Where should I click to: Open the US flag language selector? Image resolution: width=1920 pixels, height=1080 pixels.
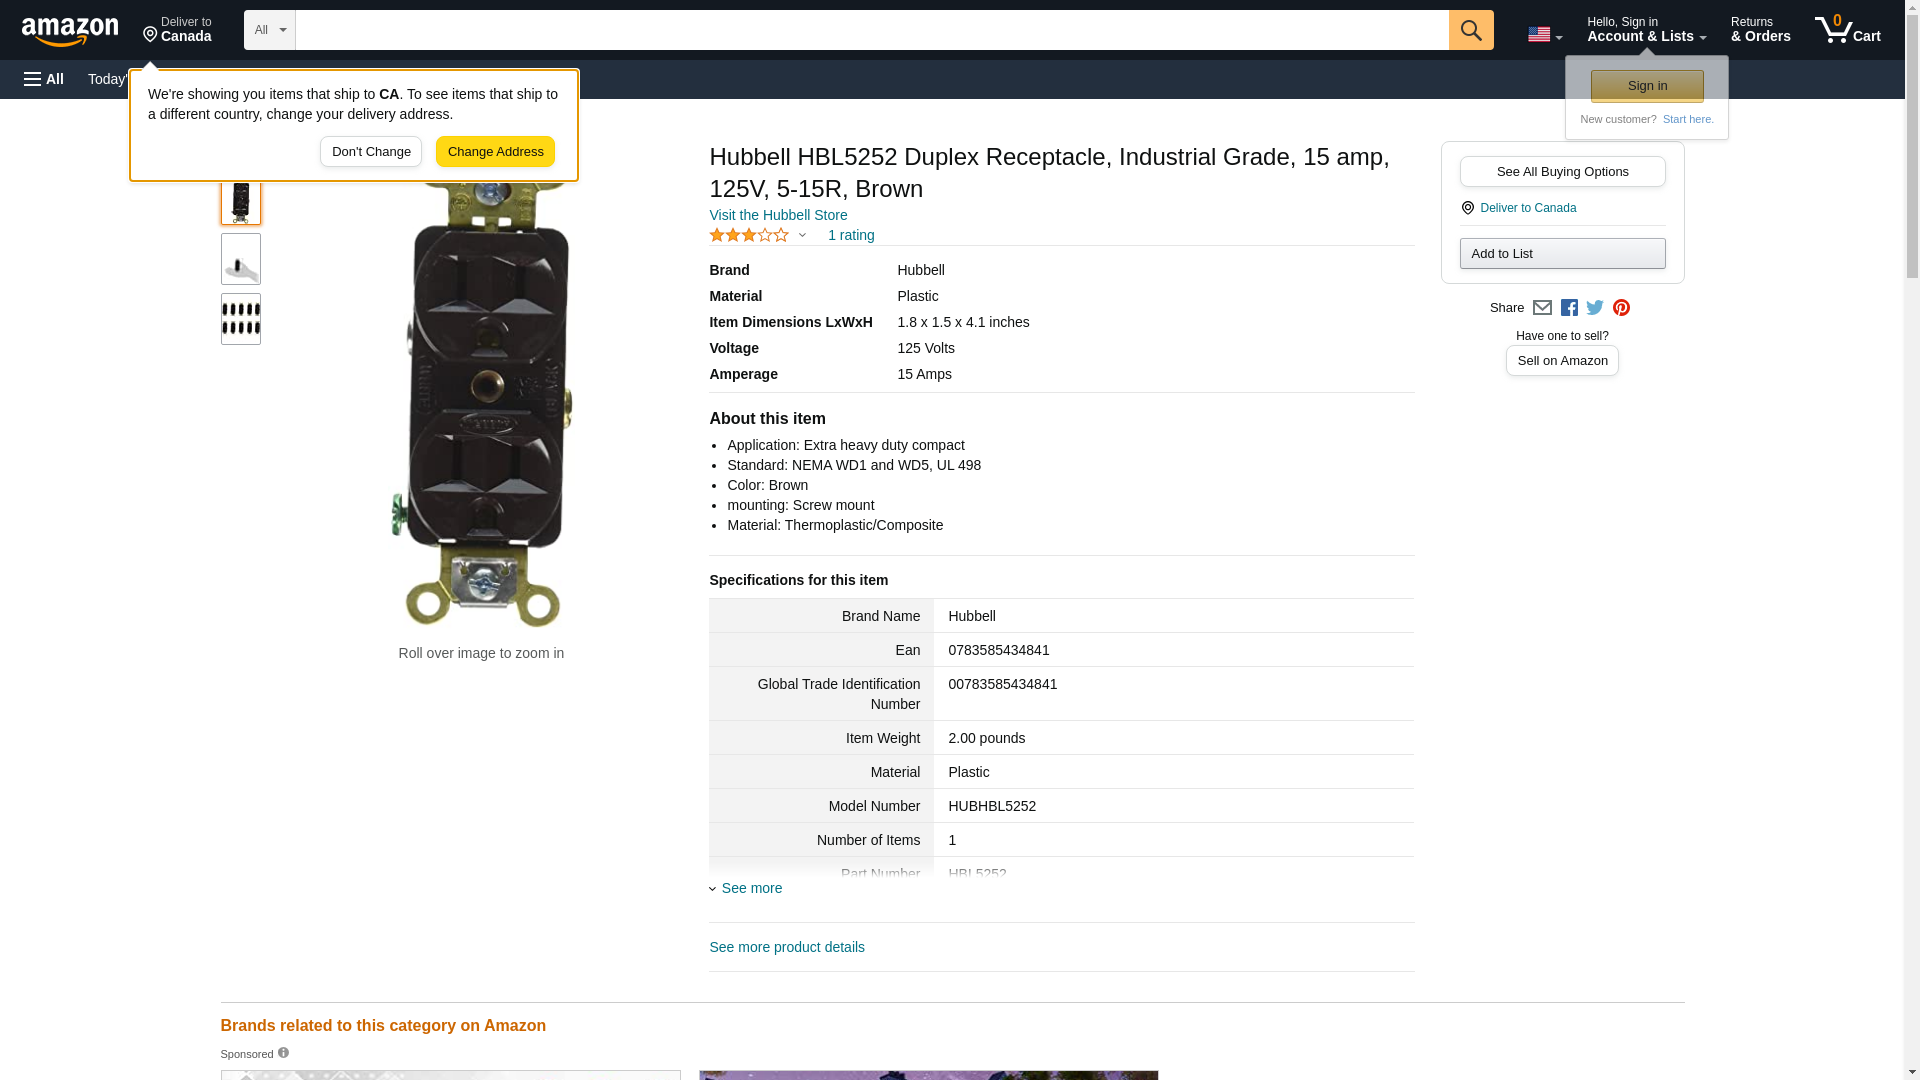point(1544,35)
